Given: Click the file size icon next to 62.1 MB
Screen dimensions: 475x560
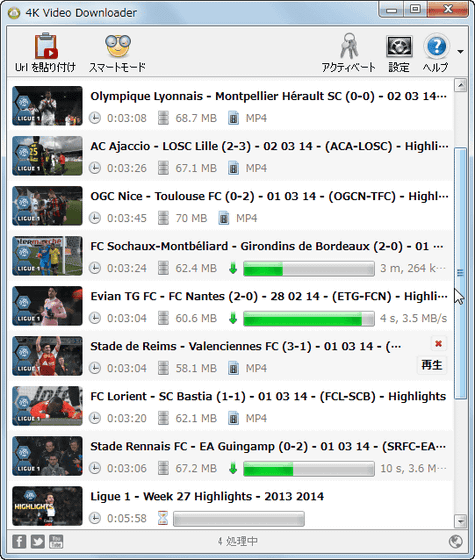Looking at the screenshot, I should point(163,418).
